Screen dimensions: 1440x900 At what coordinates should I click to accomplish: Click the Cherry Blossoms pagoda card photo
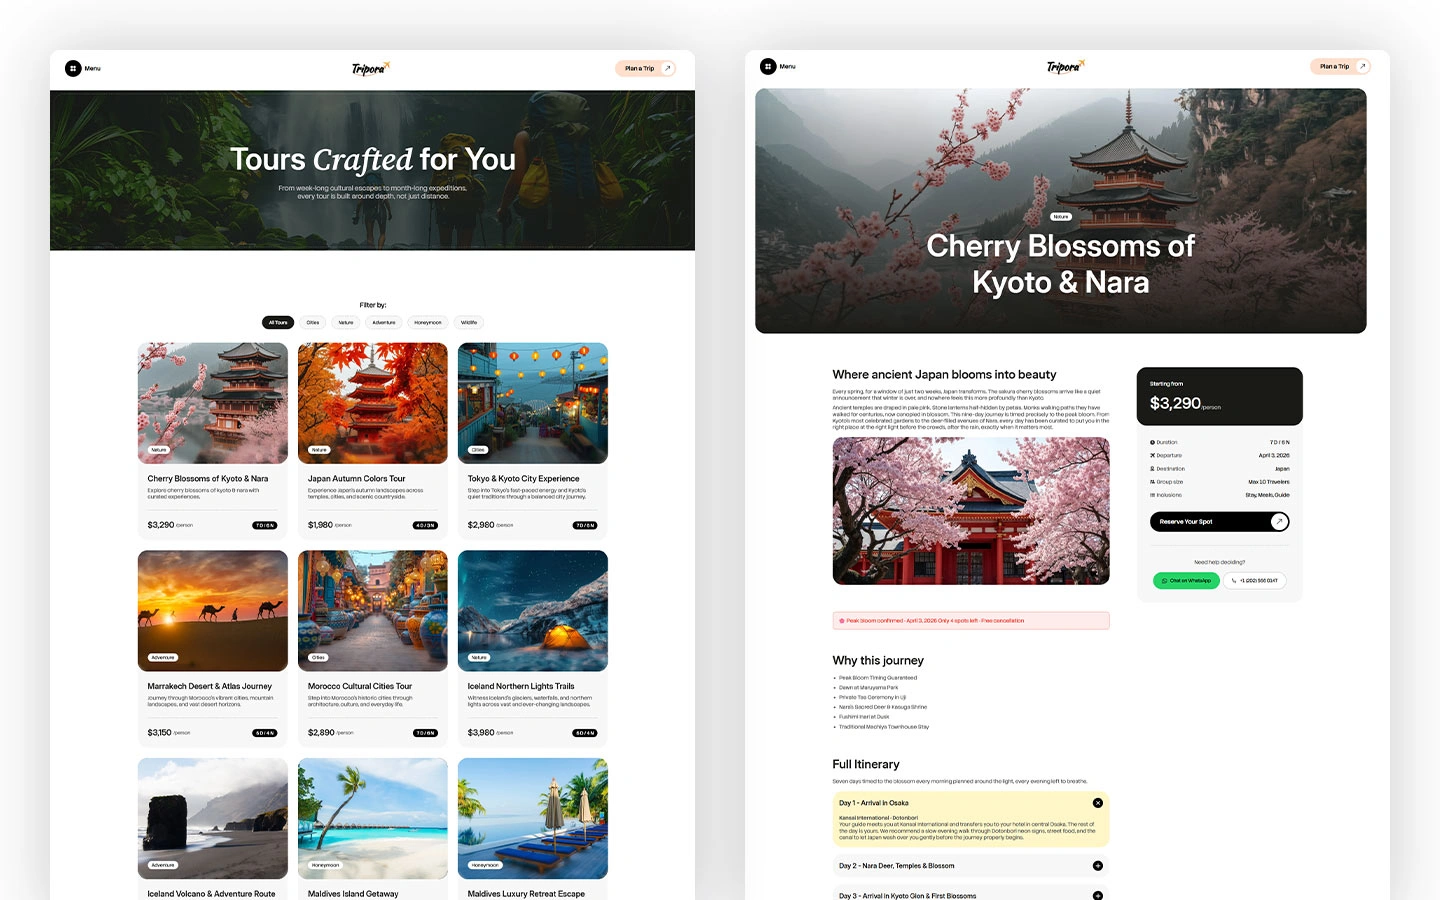click(213, 403)
